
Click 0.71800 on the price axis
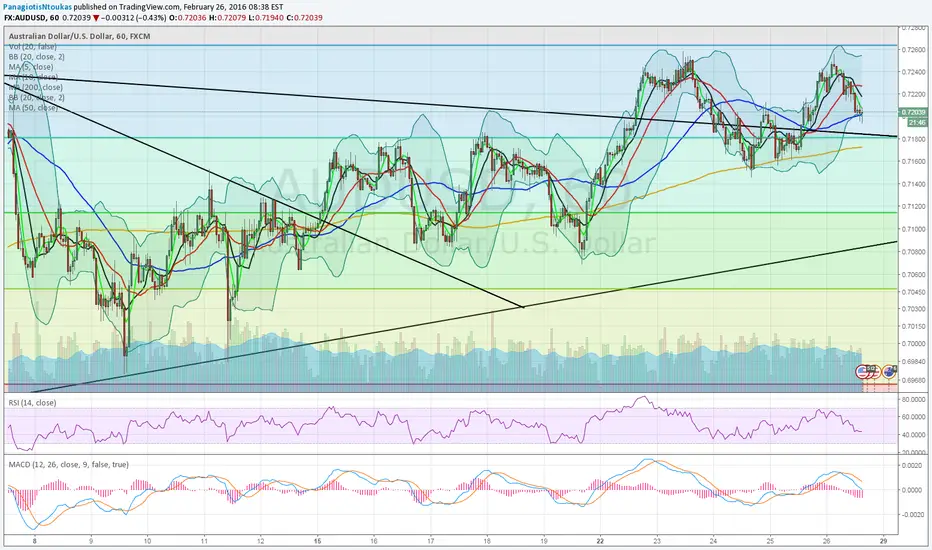[914, 139]
